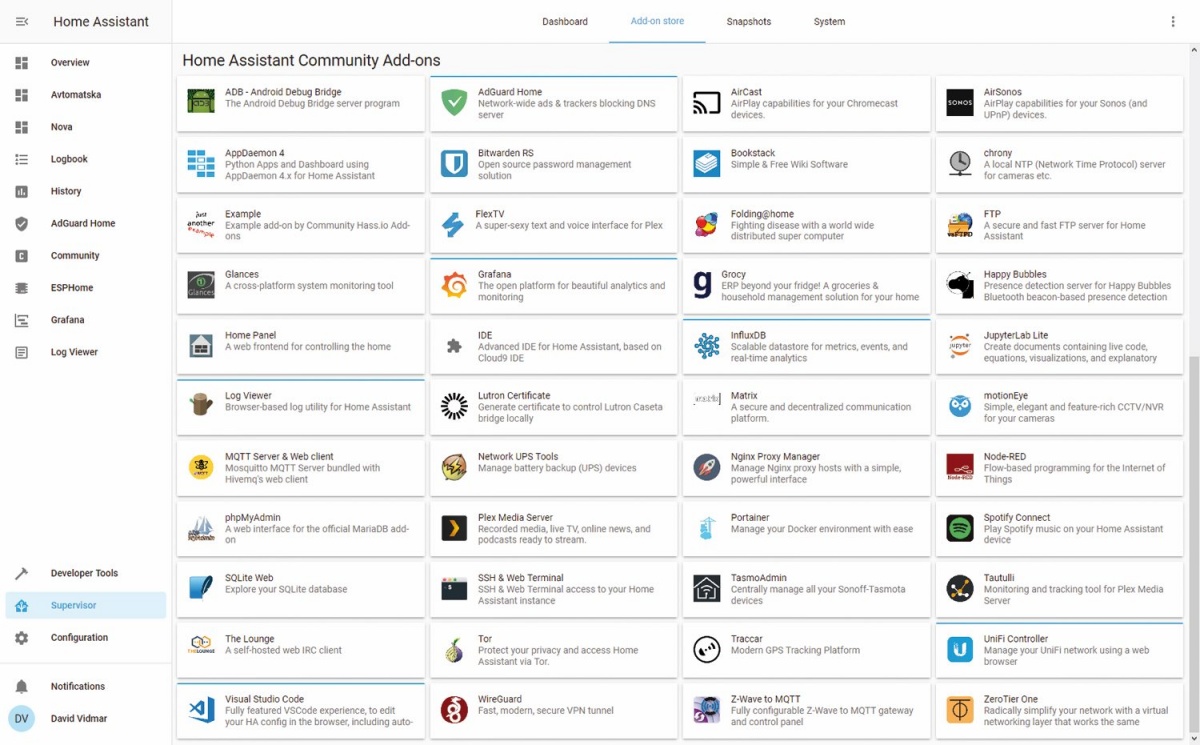This screenshot has height=745, width=1200.
Task: Click the chrony add-on title
Action: tap(998, 153)
